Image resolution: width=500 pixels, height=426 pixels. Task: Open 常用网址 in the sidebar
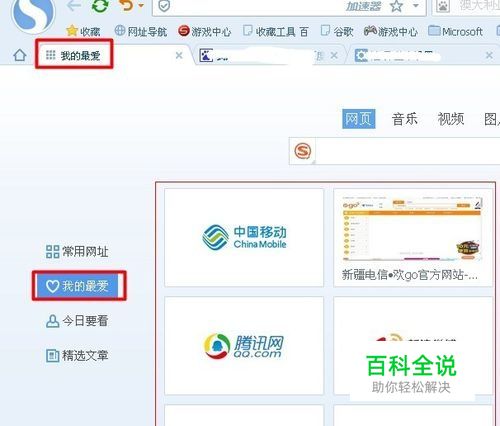point(77,251)
